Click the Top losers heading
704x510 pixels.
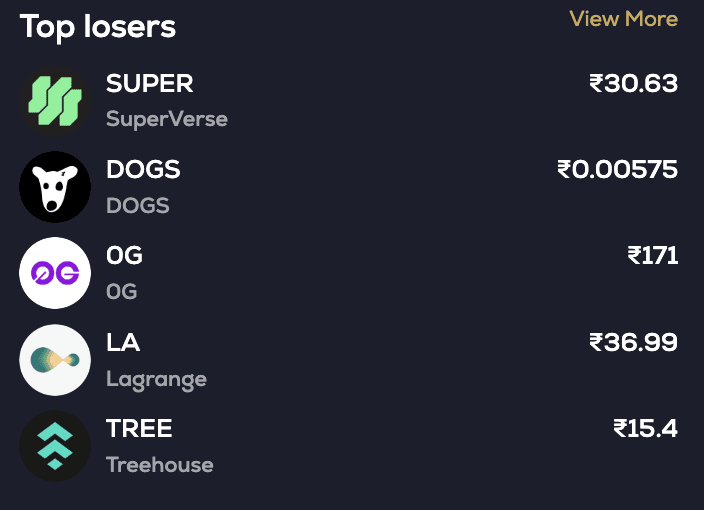[98, 27]
